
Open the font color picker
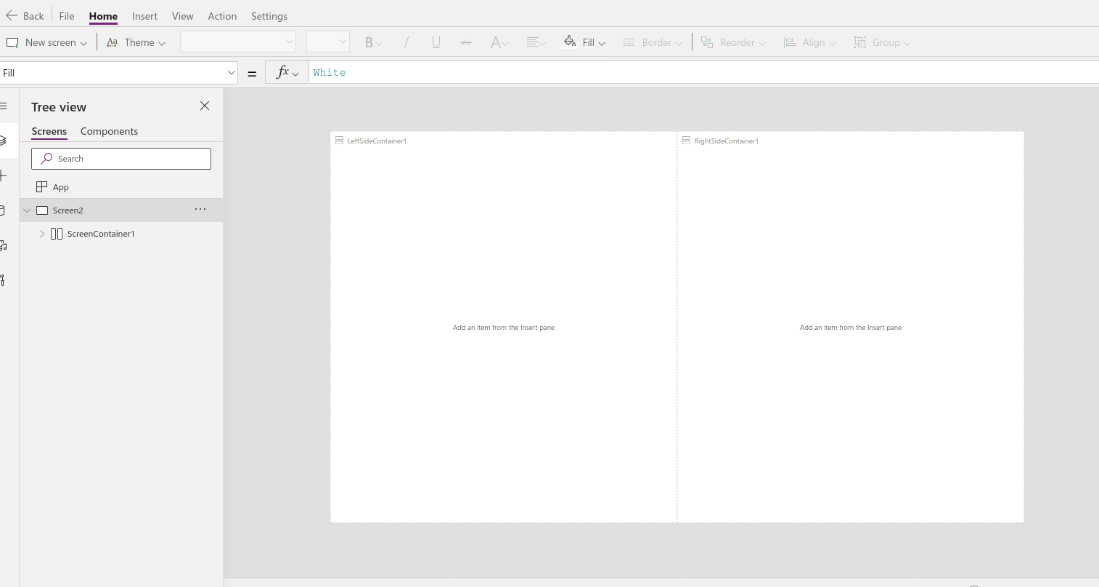[499, 43]
